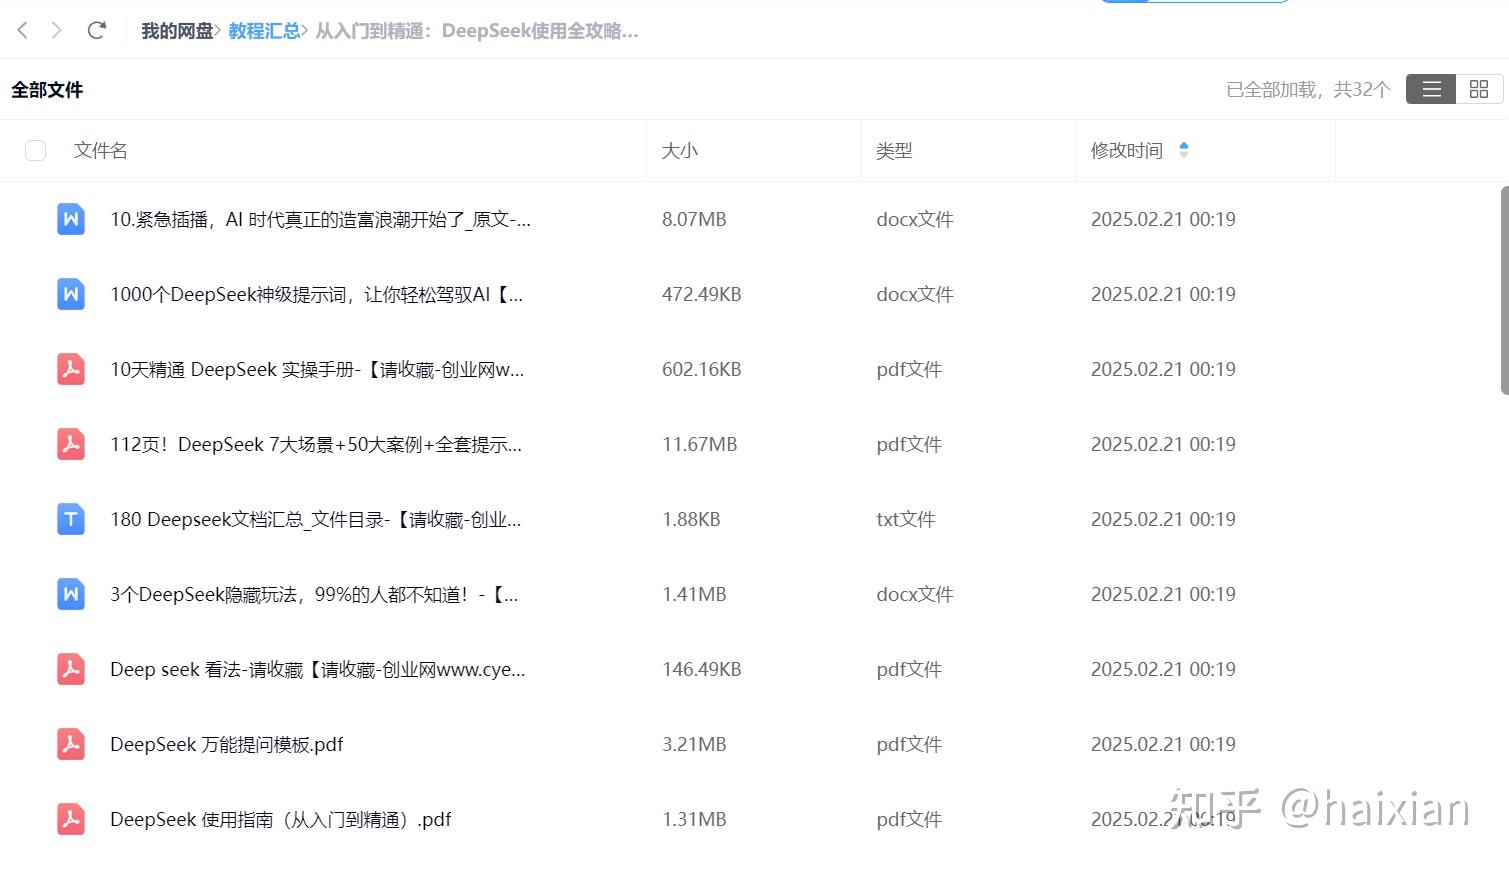1509x871 pixels.
Task: Go forward using the right arrow
Action: click(57, 30)
